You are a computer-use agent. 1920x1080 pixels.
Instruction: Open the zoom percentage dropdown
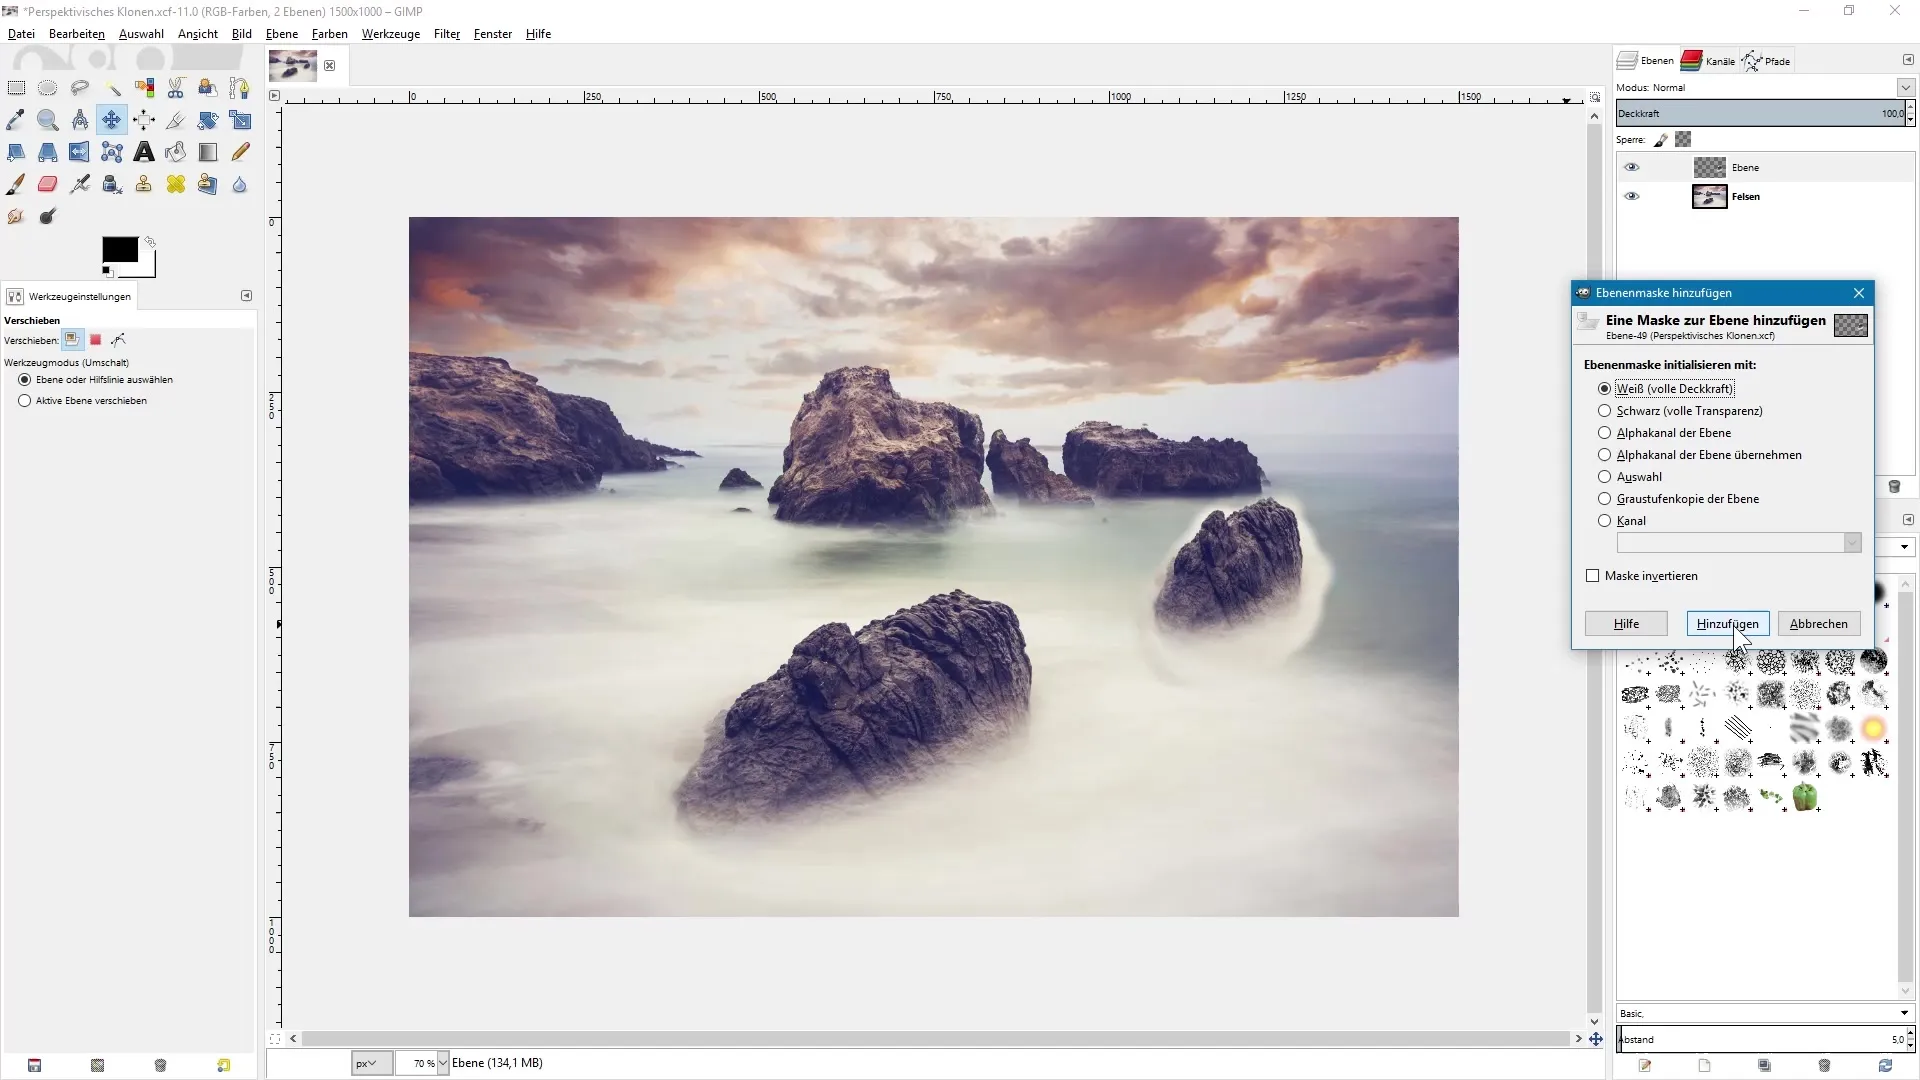pos(443,1063)
